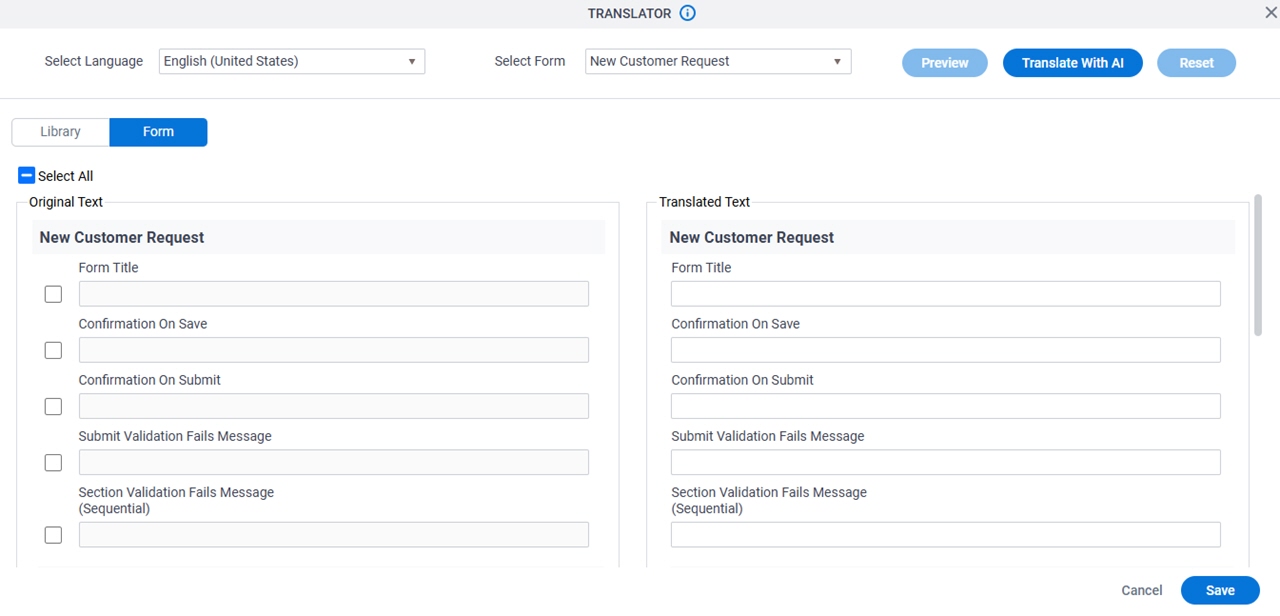Click the Select Language label
This screenshot has width=1280, height=616.
click(94, 61)
